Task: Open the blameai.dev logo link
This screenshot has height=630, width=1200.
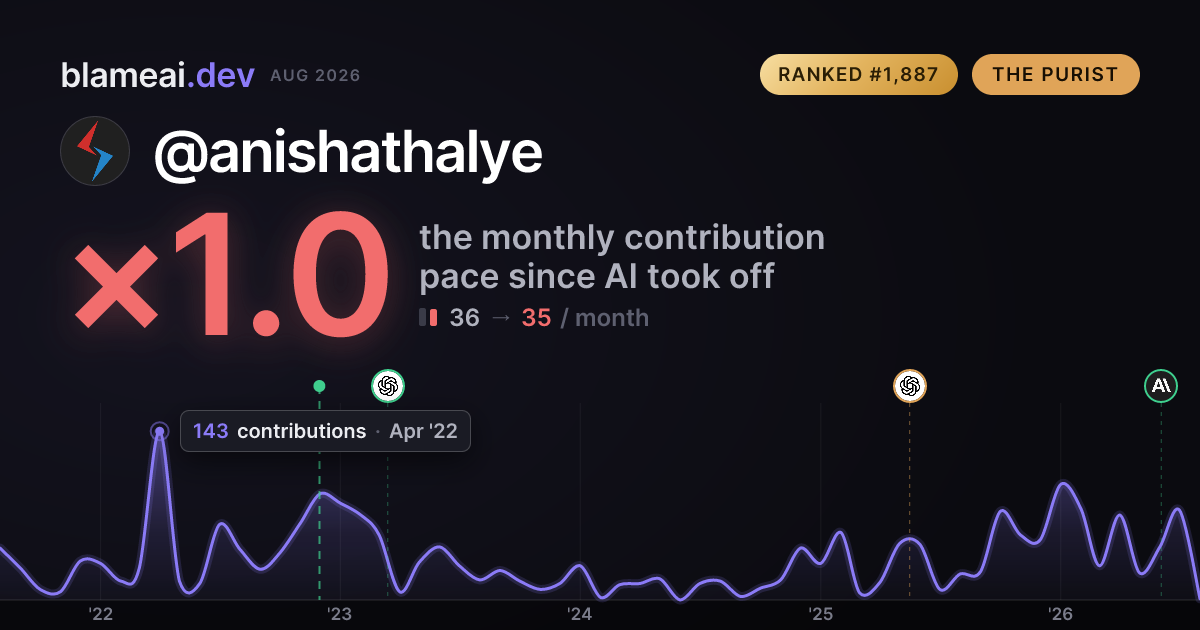Action: pyautogui.click(x=158, y=75)
